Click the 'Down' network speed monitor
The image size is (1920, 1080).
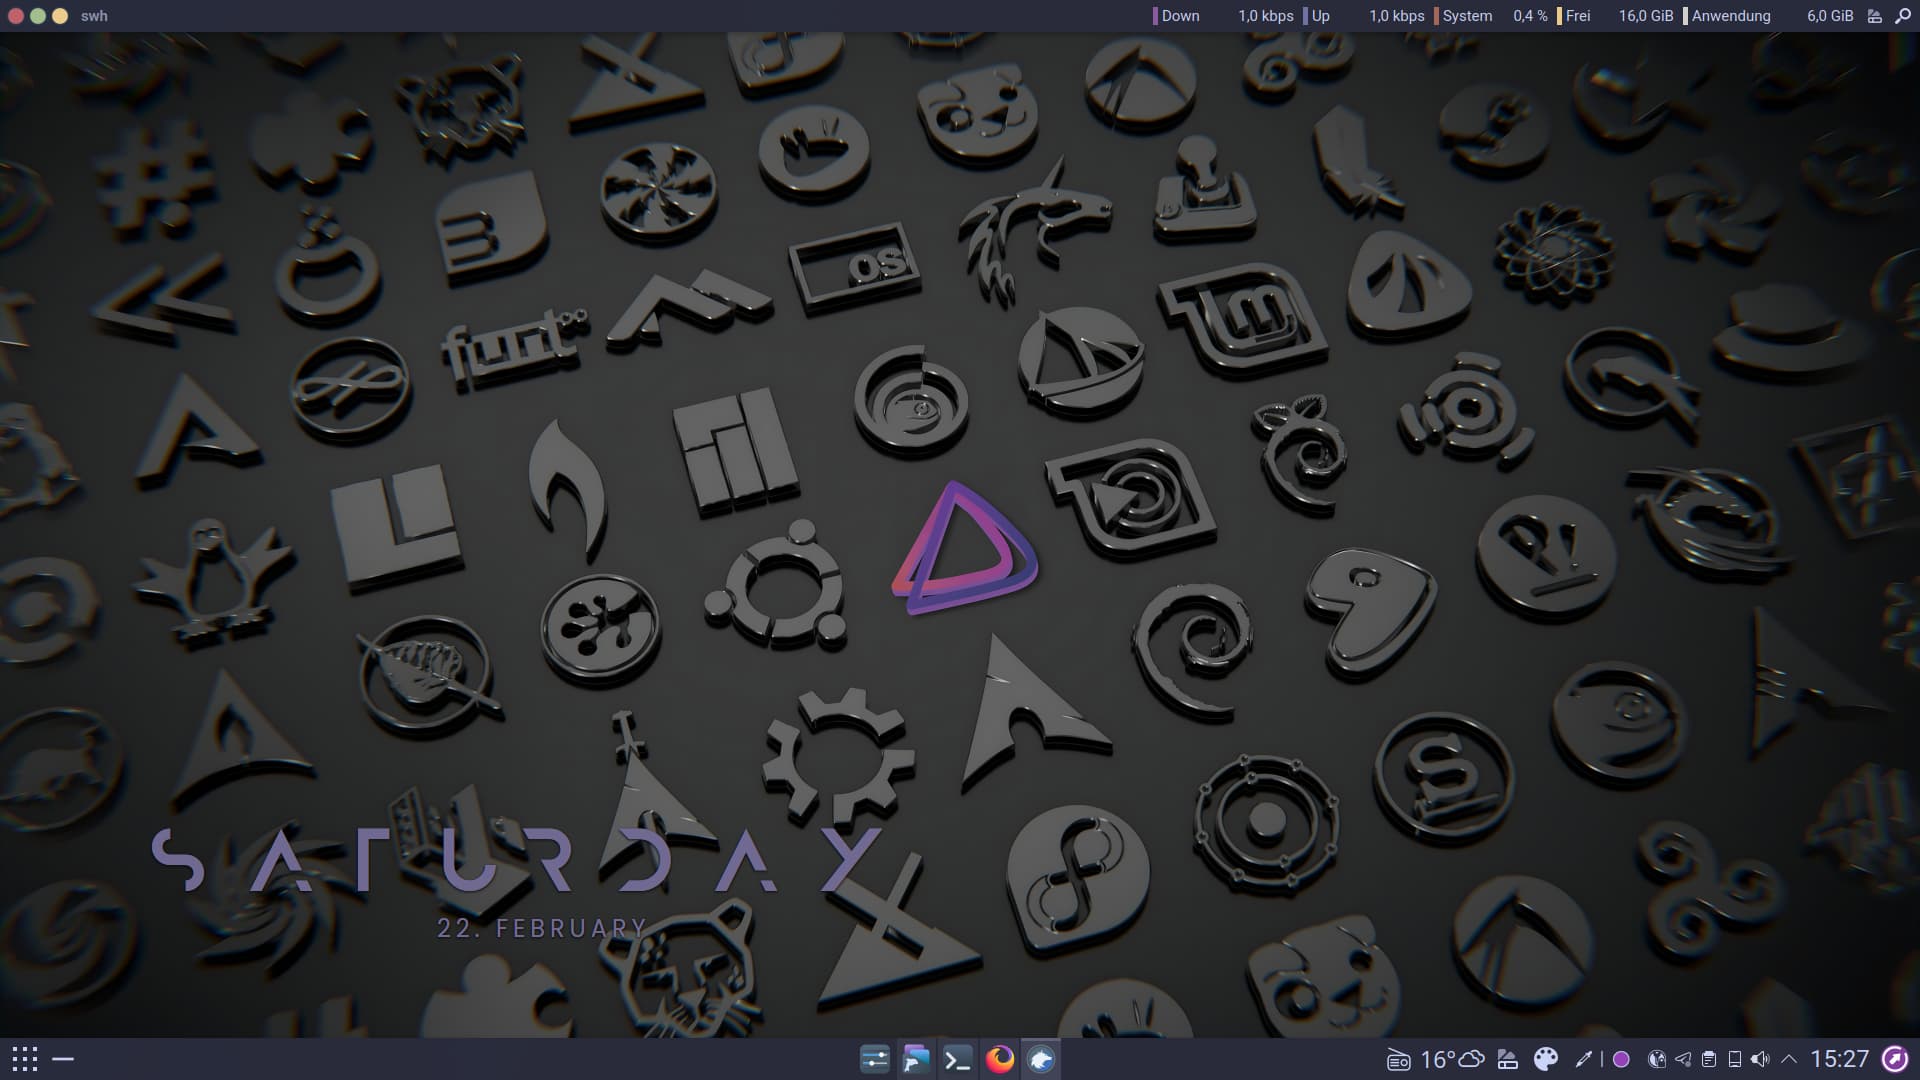(1224, 16)
